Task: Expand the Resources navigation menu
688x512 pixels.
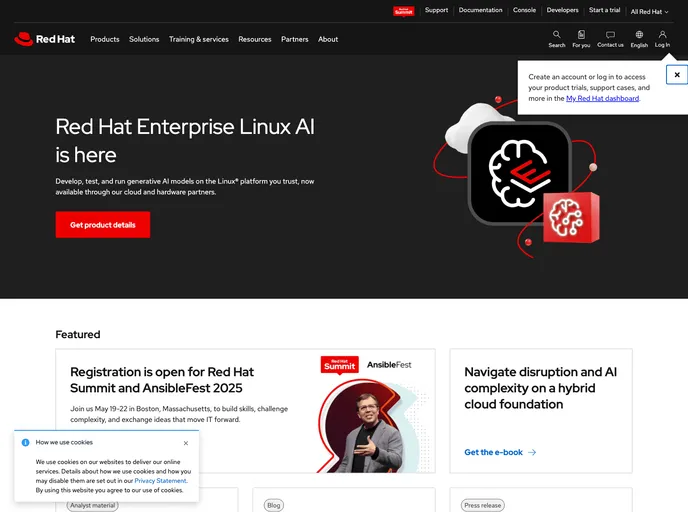Action: [255, 39]
